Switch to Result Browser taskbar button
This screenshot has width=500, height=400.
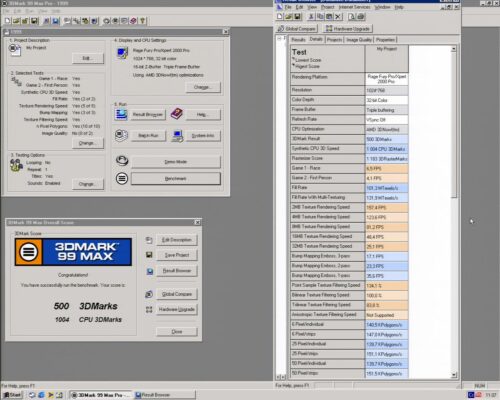pos(165,395)
